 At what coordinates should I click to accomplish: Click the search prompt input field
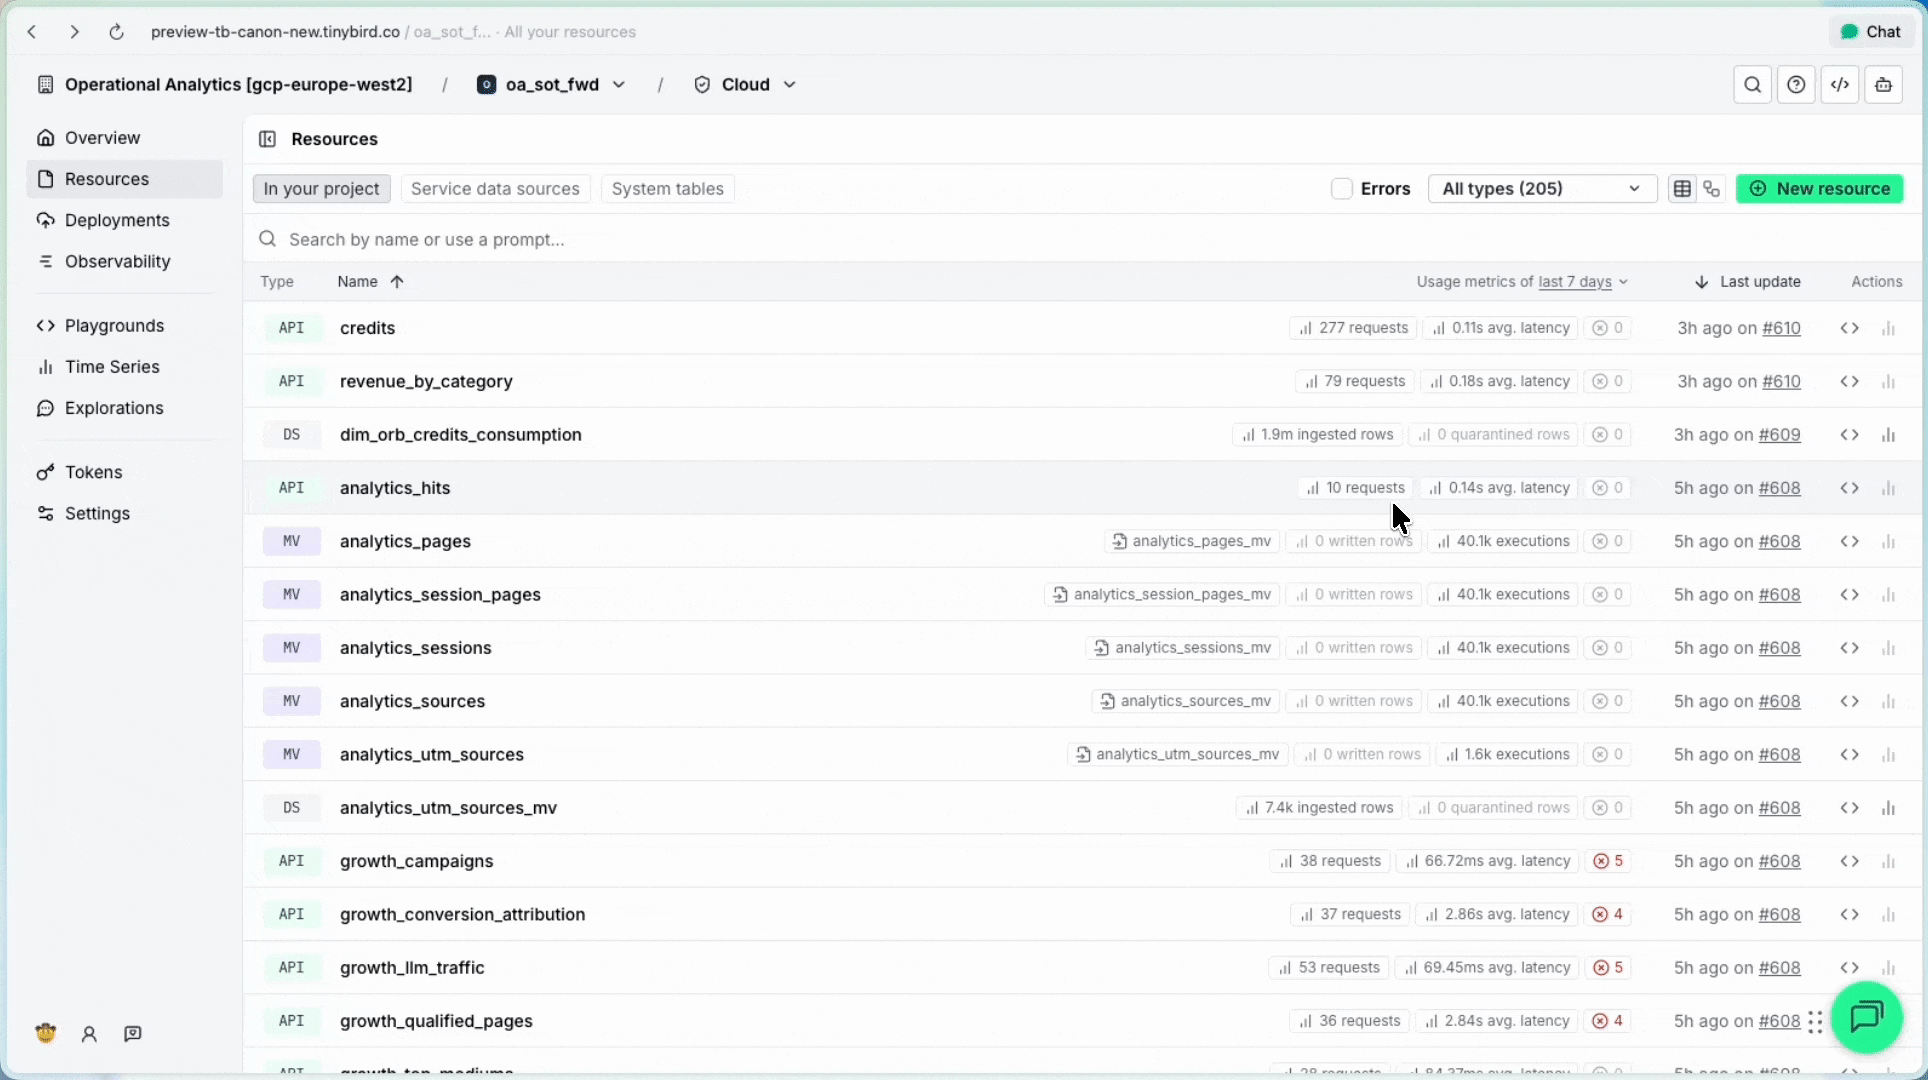click(600, 239)
